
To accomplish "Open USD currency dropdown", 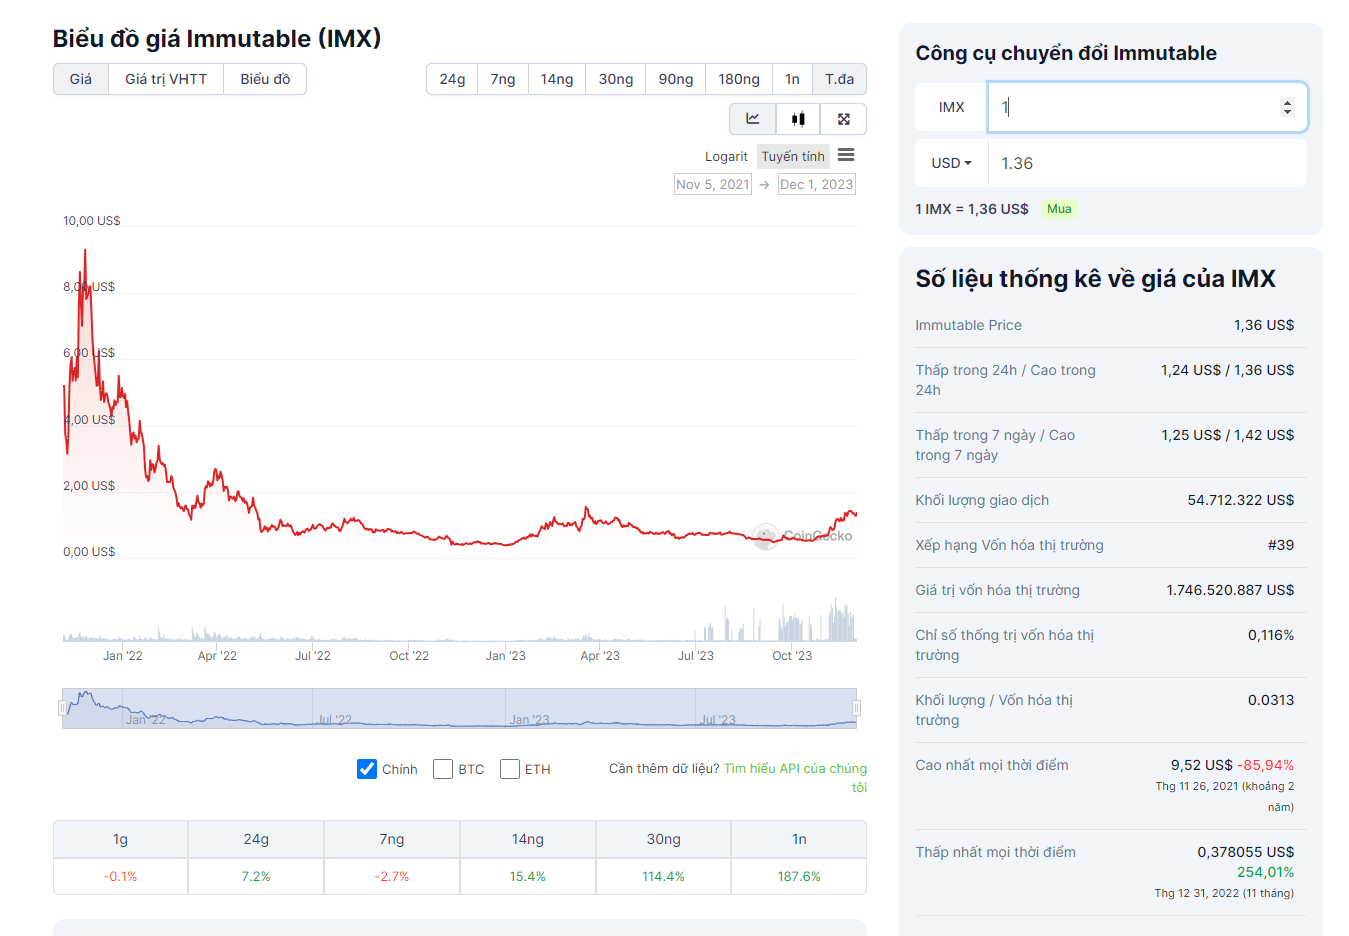I will pyautogui.click(x=951, y=163).
